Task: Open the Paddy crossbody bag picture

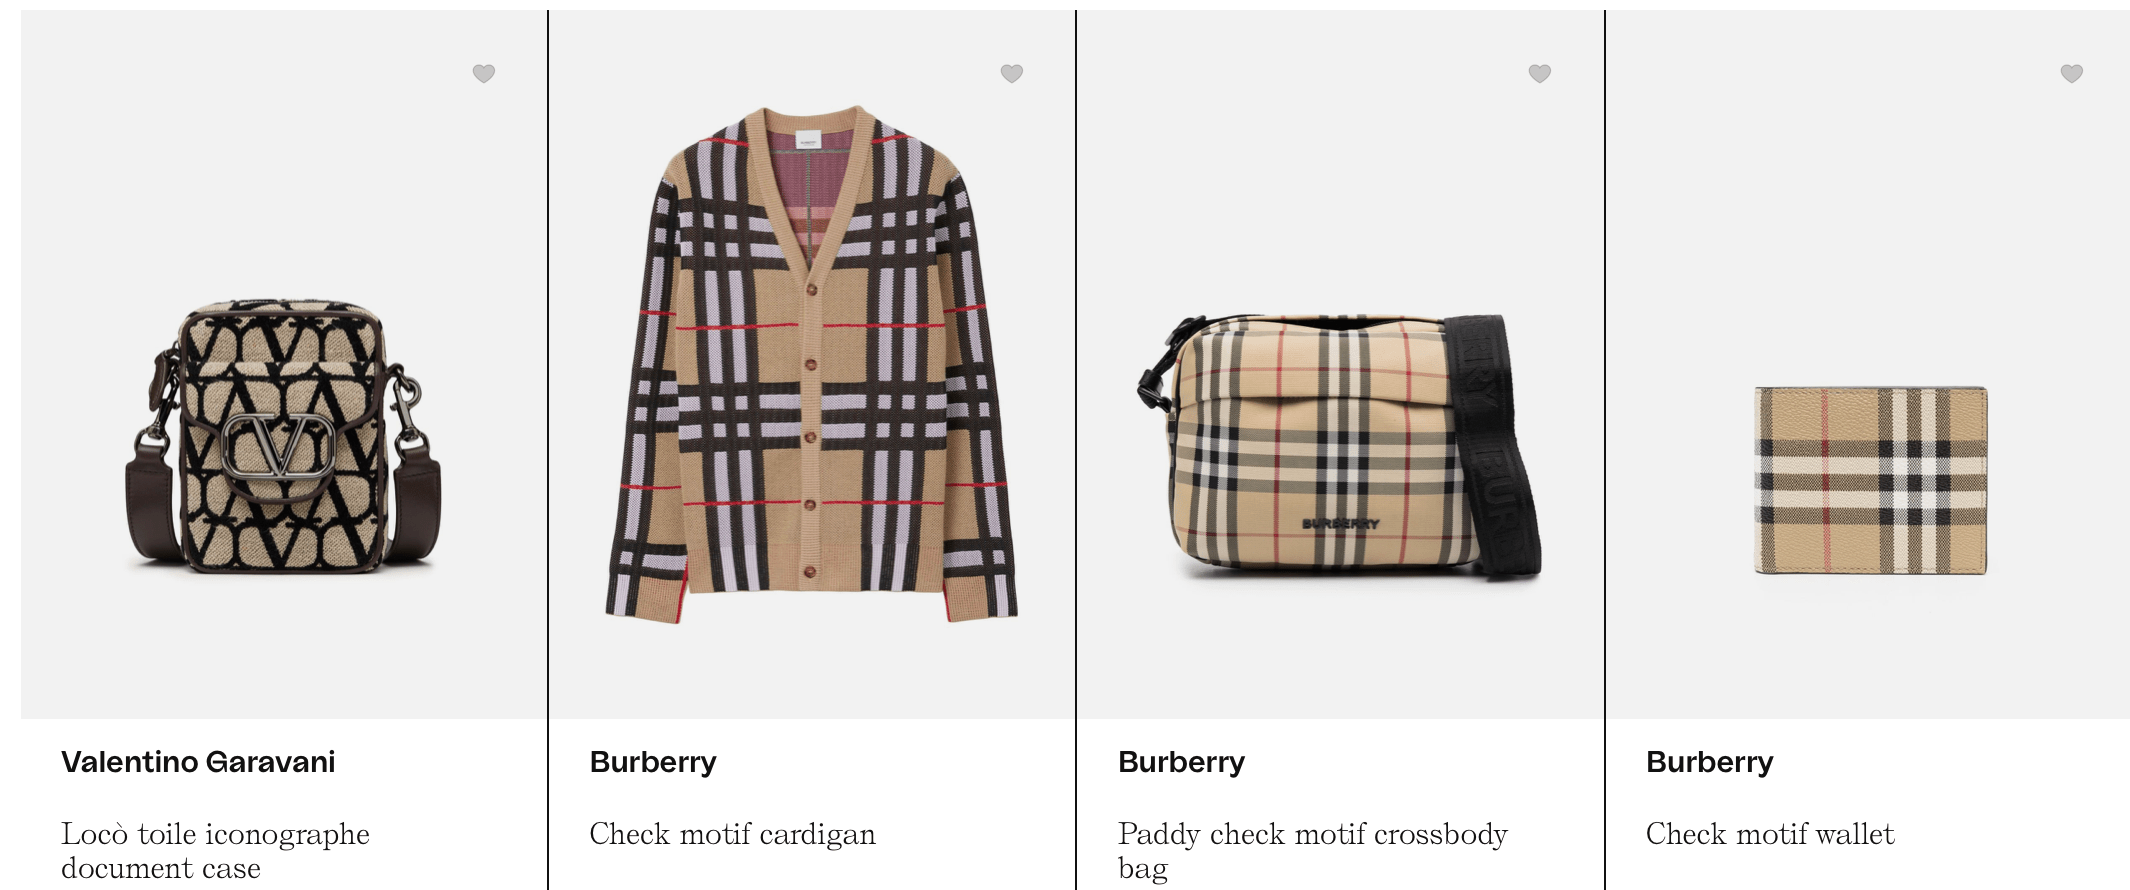Action: (1339, 447)
